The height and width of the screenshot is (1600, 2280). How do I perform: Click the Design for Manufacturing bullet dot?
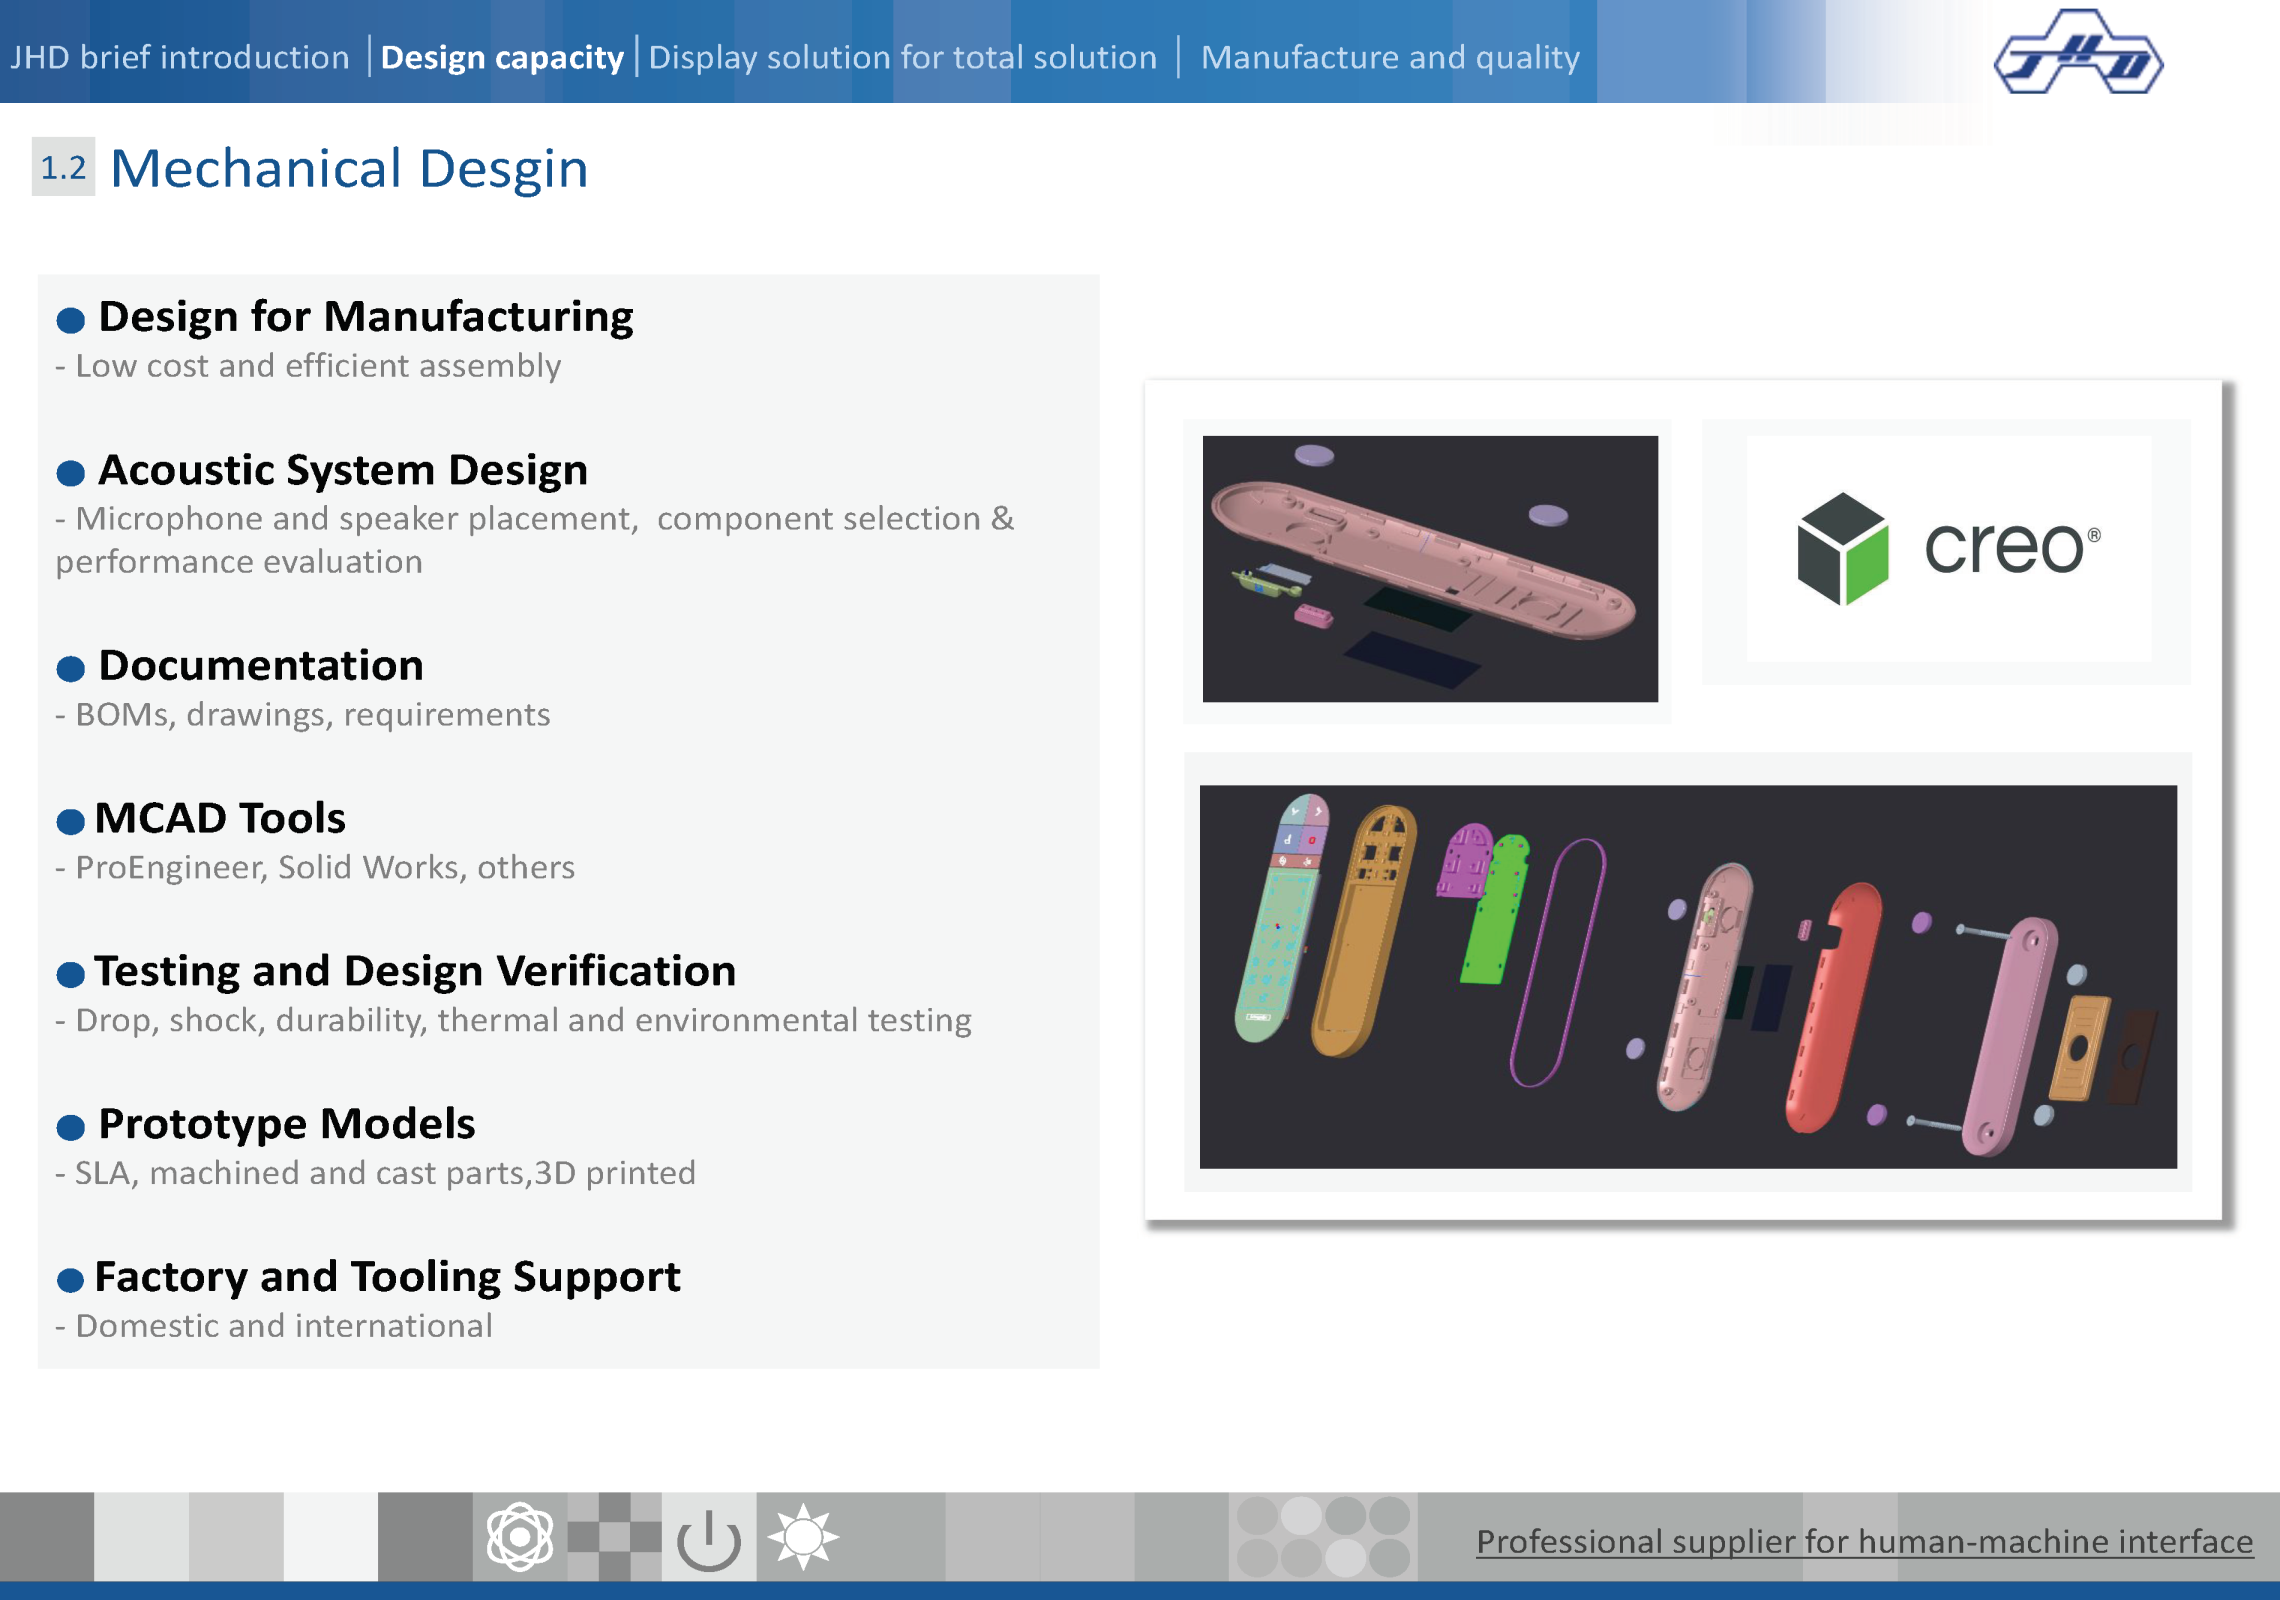click(x=70, y=320)
